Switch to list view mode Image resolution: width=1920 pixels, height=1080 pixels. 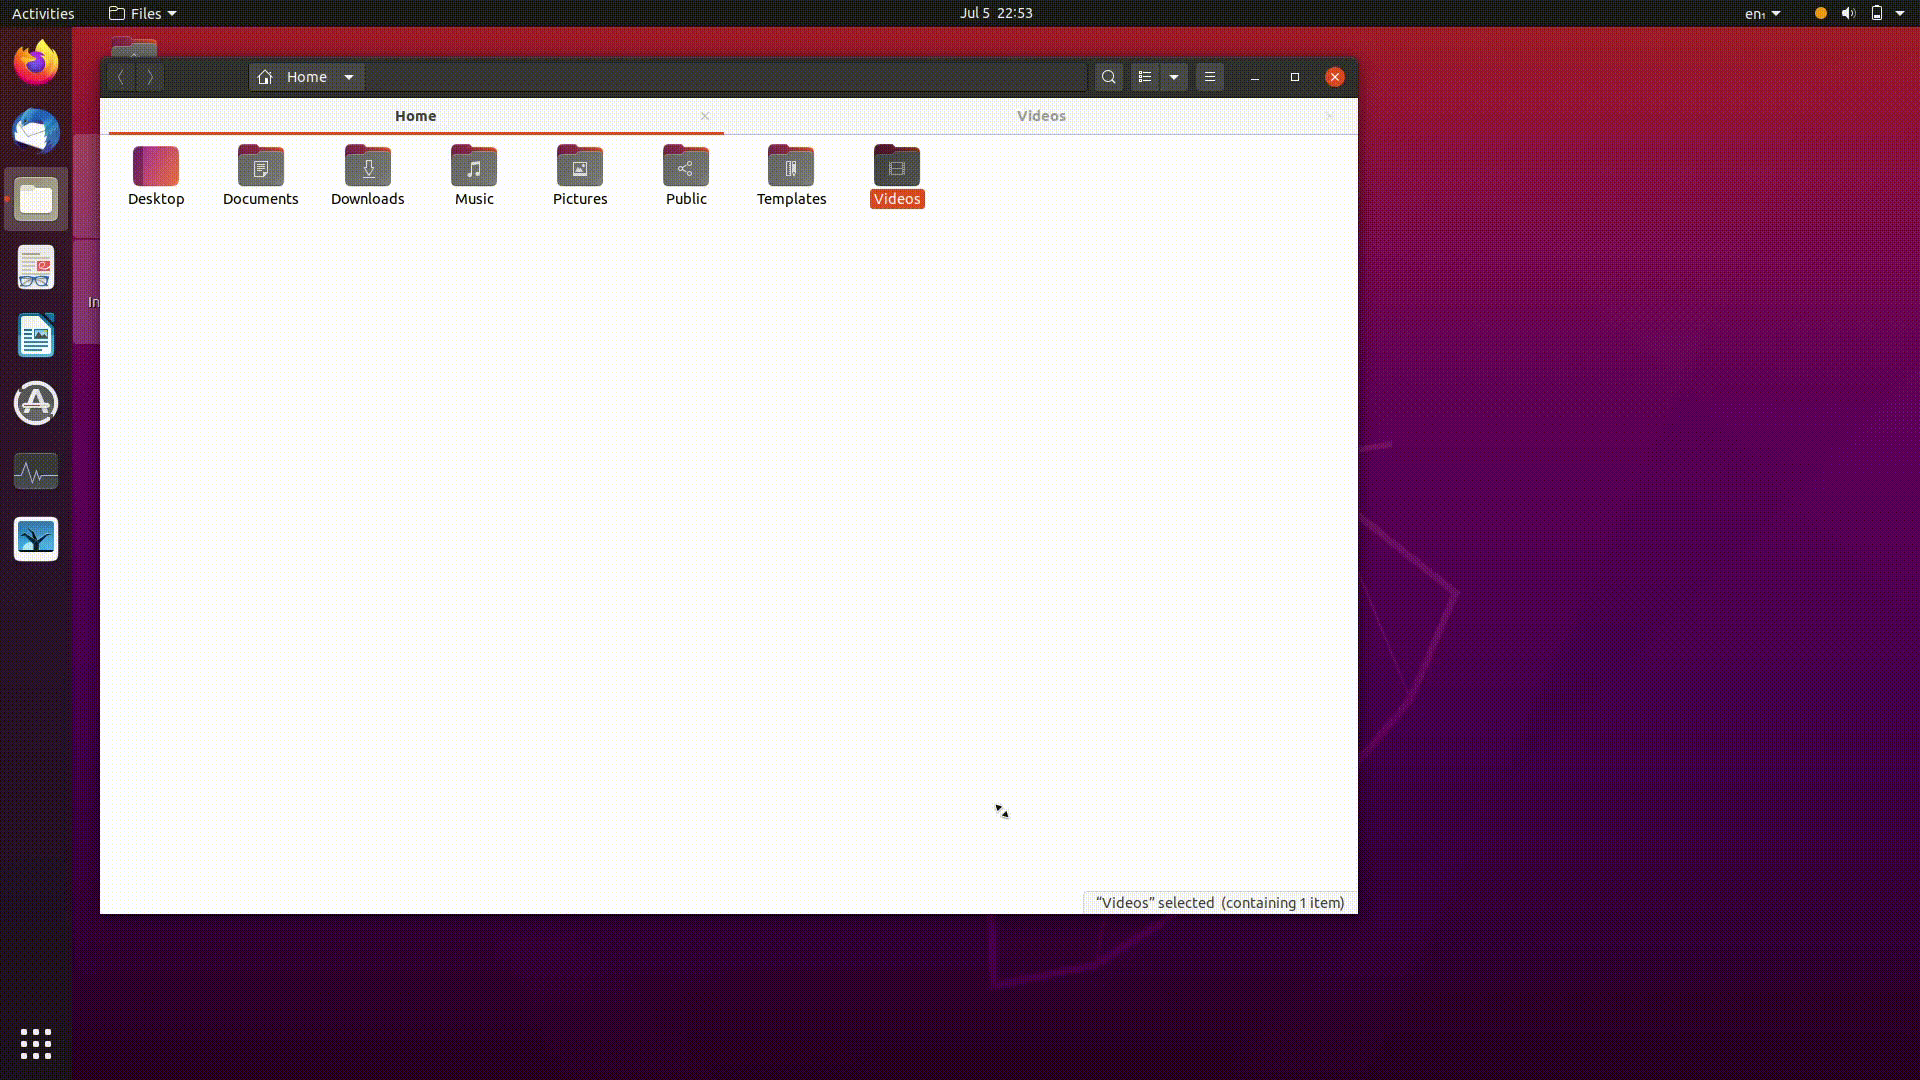[1146, 76]
